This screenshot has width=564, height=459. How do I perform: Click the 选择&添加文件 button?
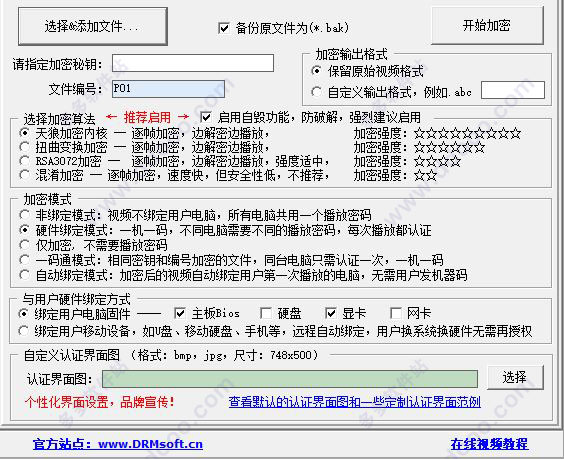(x=93, y=27)
